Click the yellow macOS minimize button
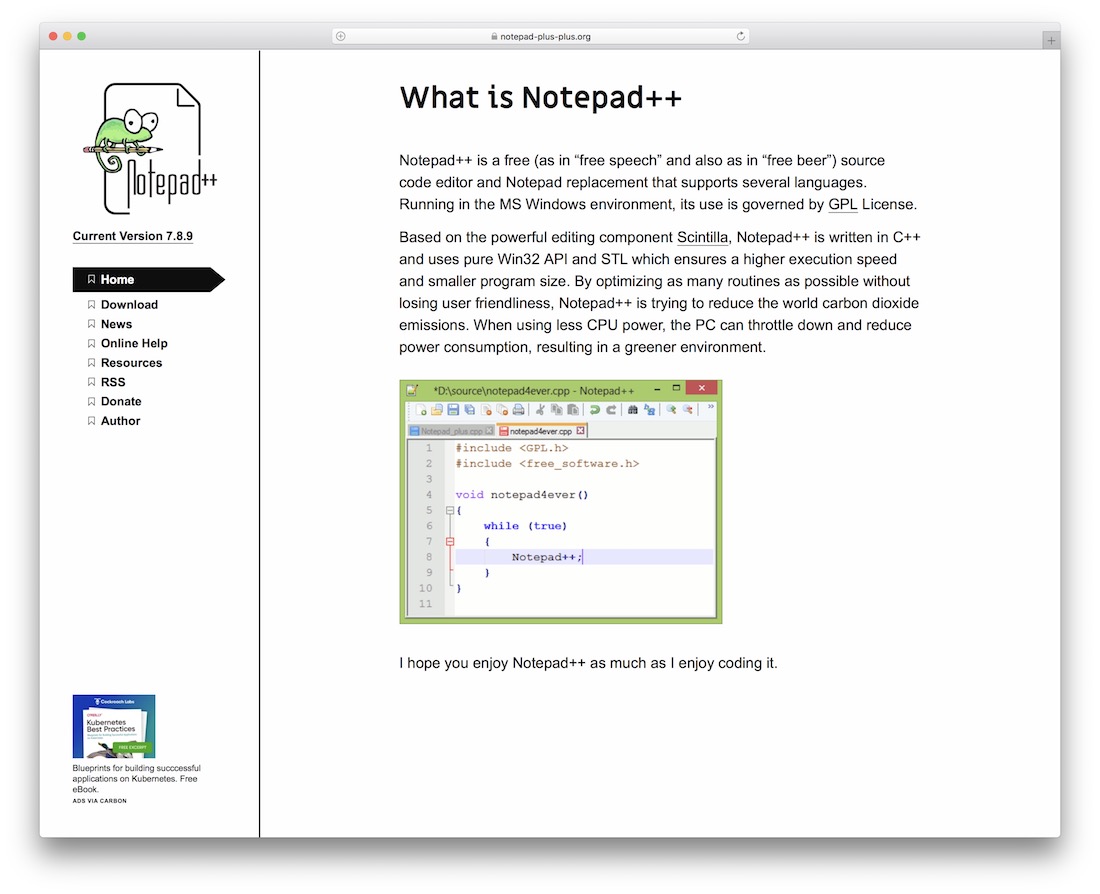The height and width of the screenshot is (894, 1100). coord(67,36)
